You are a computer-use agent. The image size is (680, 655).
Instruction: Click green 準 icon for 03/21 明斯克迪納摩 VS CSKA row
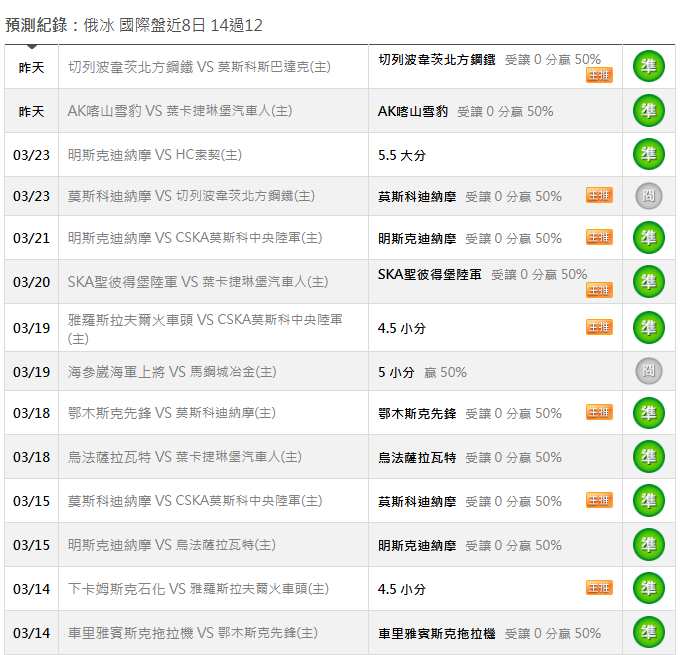(649, 238)
